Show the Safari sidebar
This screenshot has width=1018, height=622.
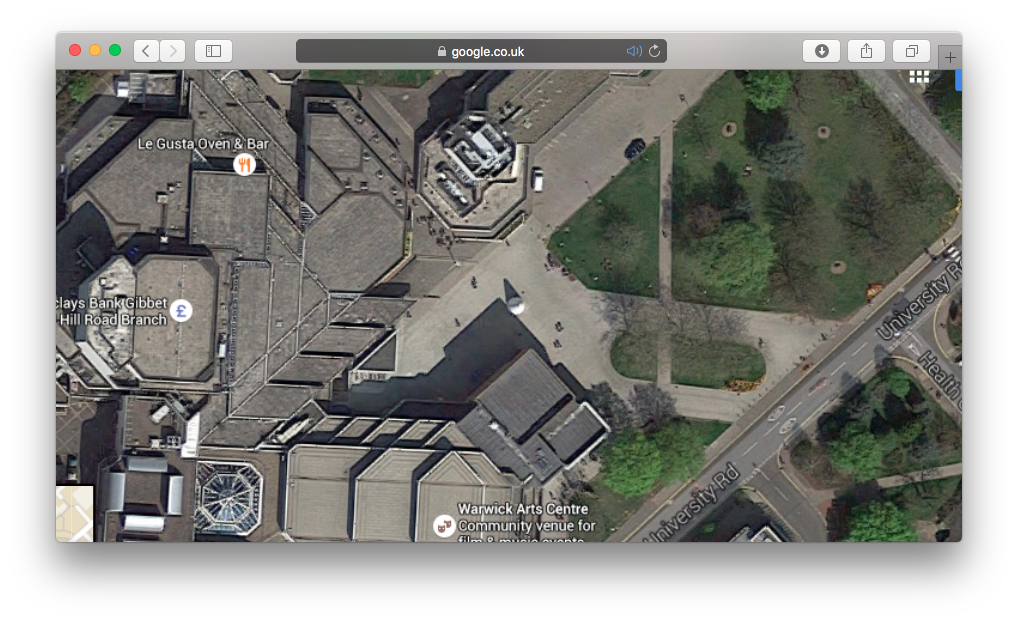click(x=212, y=50)
